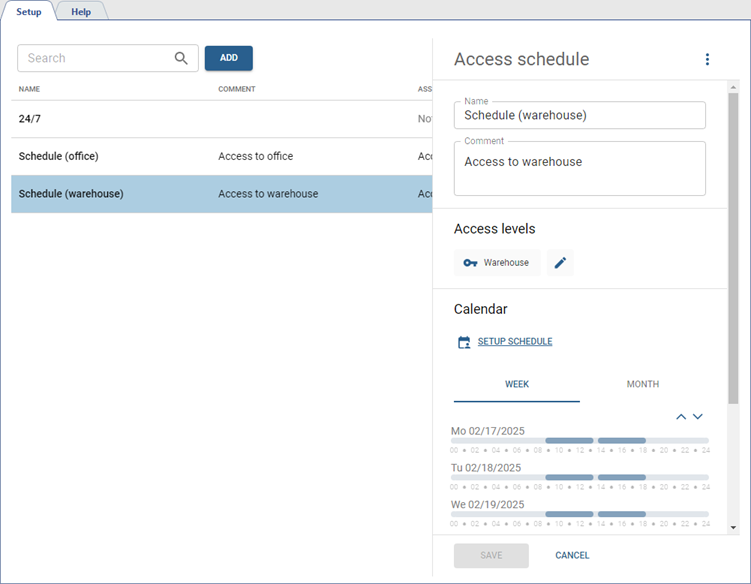The image size is (751, 584).
Task: Open the three-dot more options menu
Action: [707, 60]
